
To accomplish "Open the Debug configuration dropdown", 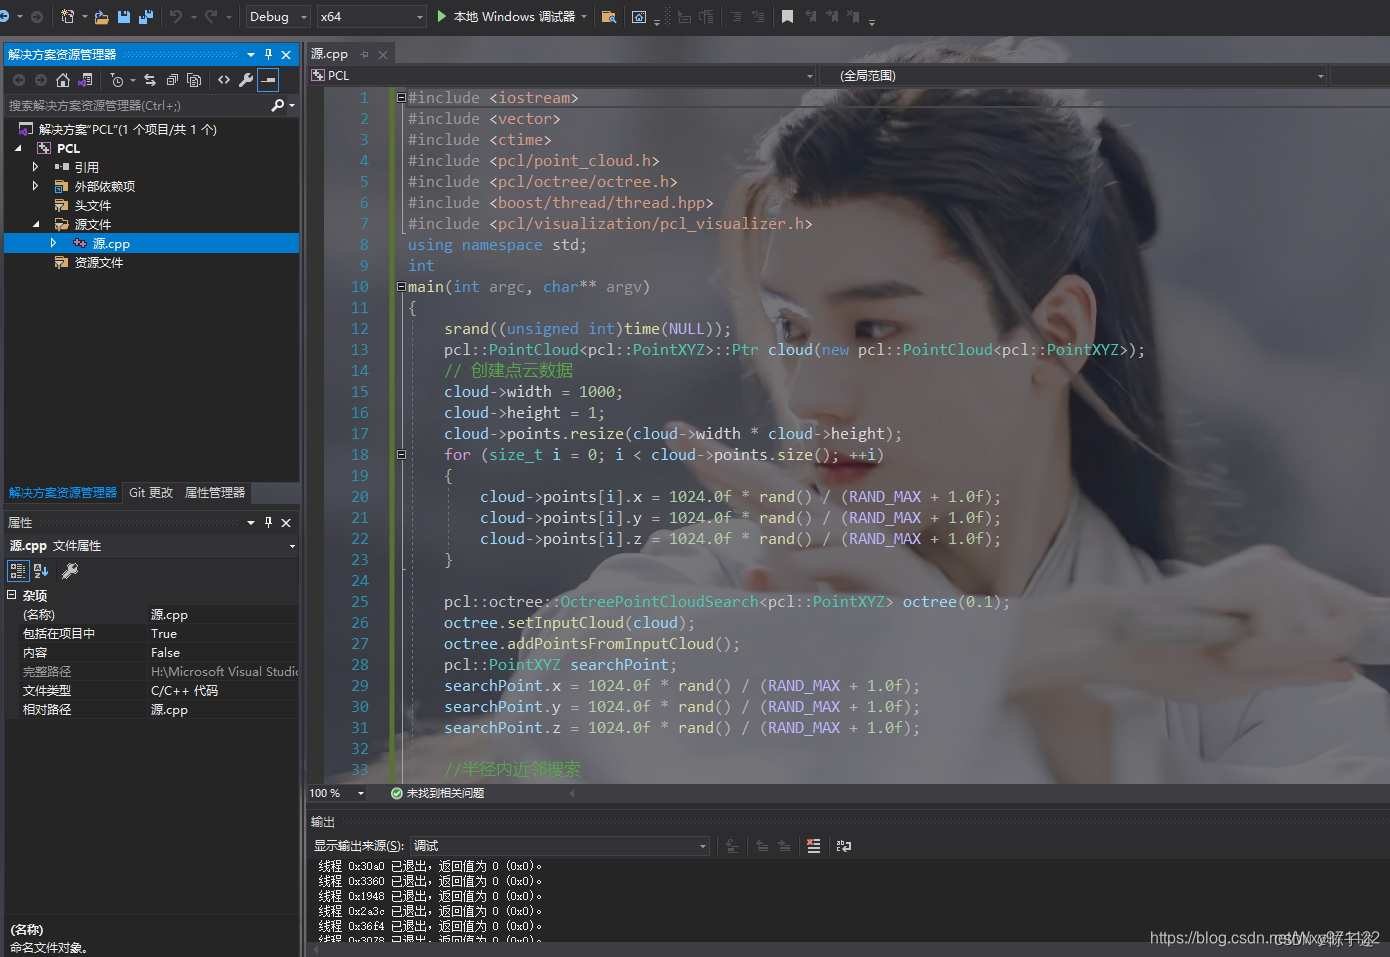I will [277, 16].
